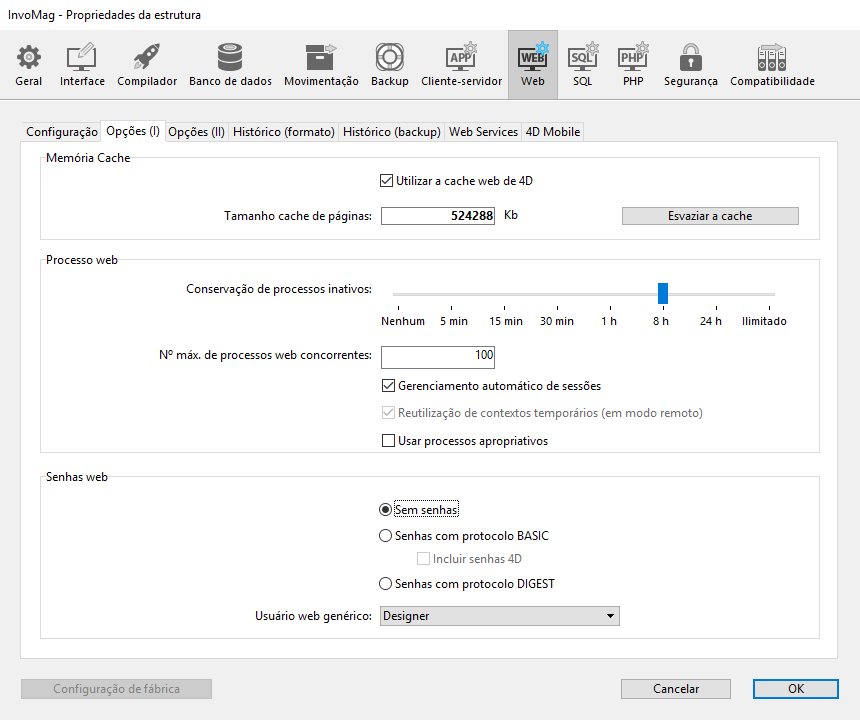This screenshot has width=860, height=720.
Task: Switch to the Histórico (backup) tab
Action: pos(392,132)
